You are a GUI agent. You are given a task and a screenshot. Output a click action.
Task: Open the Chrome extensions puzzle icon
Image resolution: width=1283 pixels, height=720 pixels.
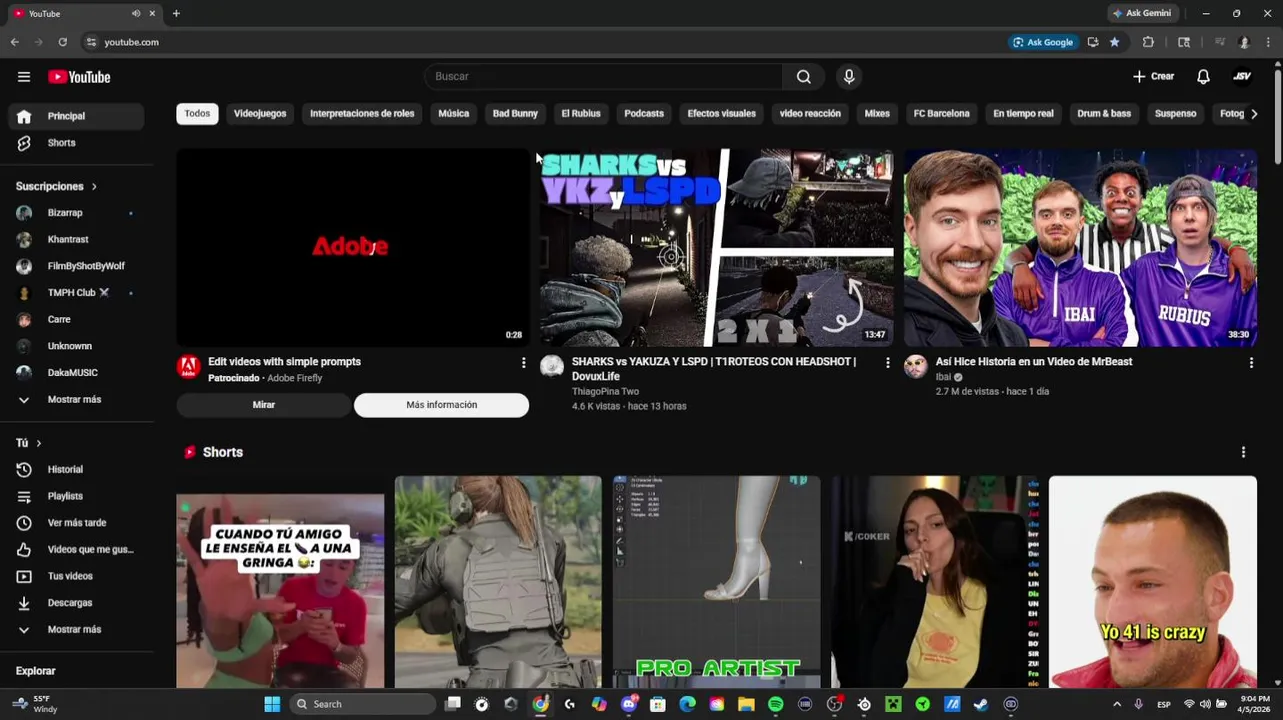point(1148,42)
